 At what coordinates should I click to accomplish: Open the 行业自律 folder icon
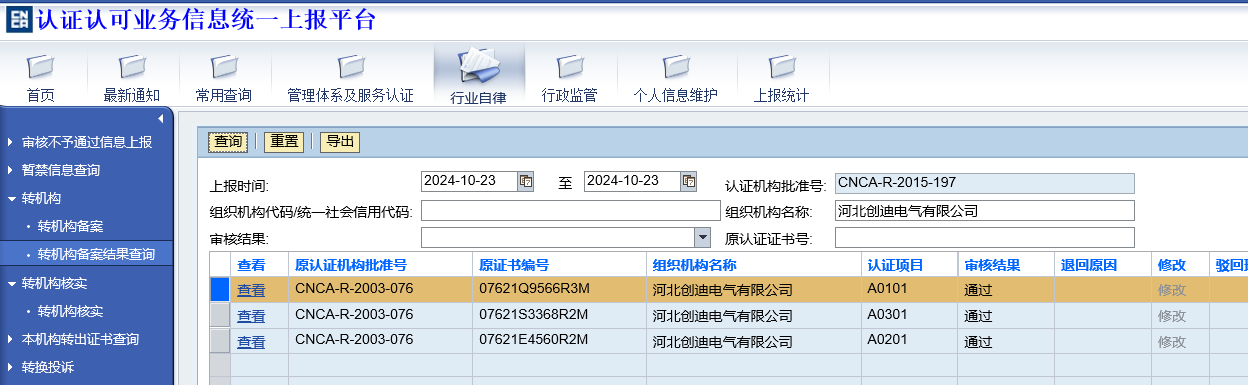[478, 66]
